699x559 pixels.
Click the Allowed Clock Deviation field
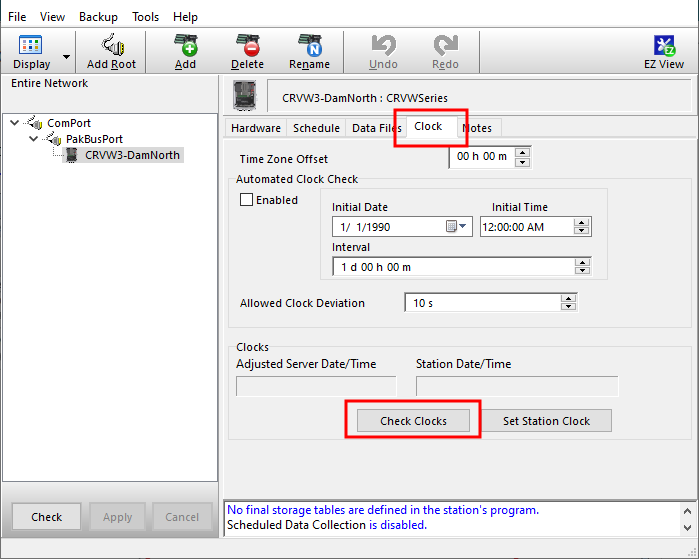(482, 303)
